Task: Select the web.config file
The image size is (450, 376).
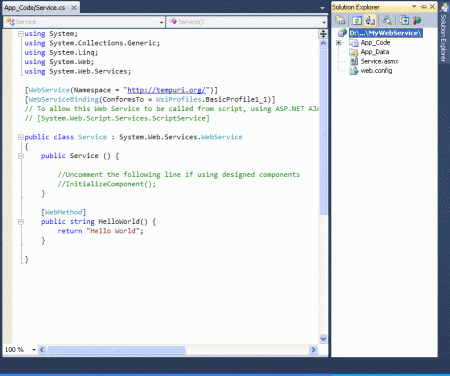Action: (x=376, y=71)
